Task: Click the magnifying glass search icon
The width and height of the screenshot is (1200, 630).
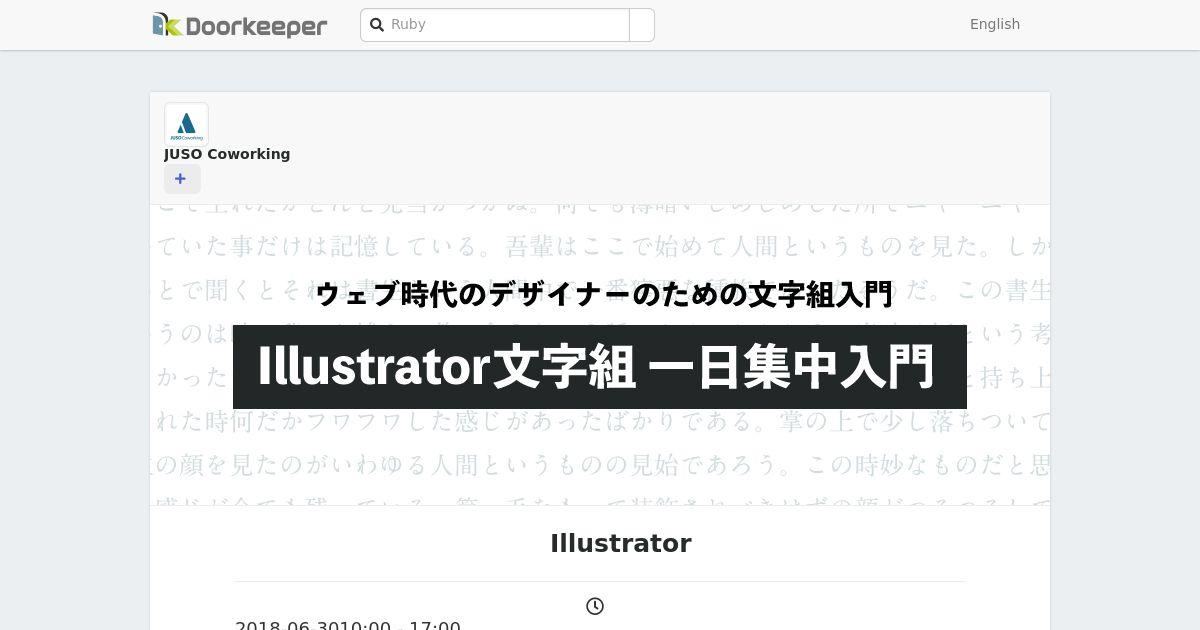Action: click(377, 25)
